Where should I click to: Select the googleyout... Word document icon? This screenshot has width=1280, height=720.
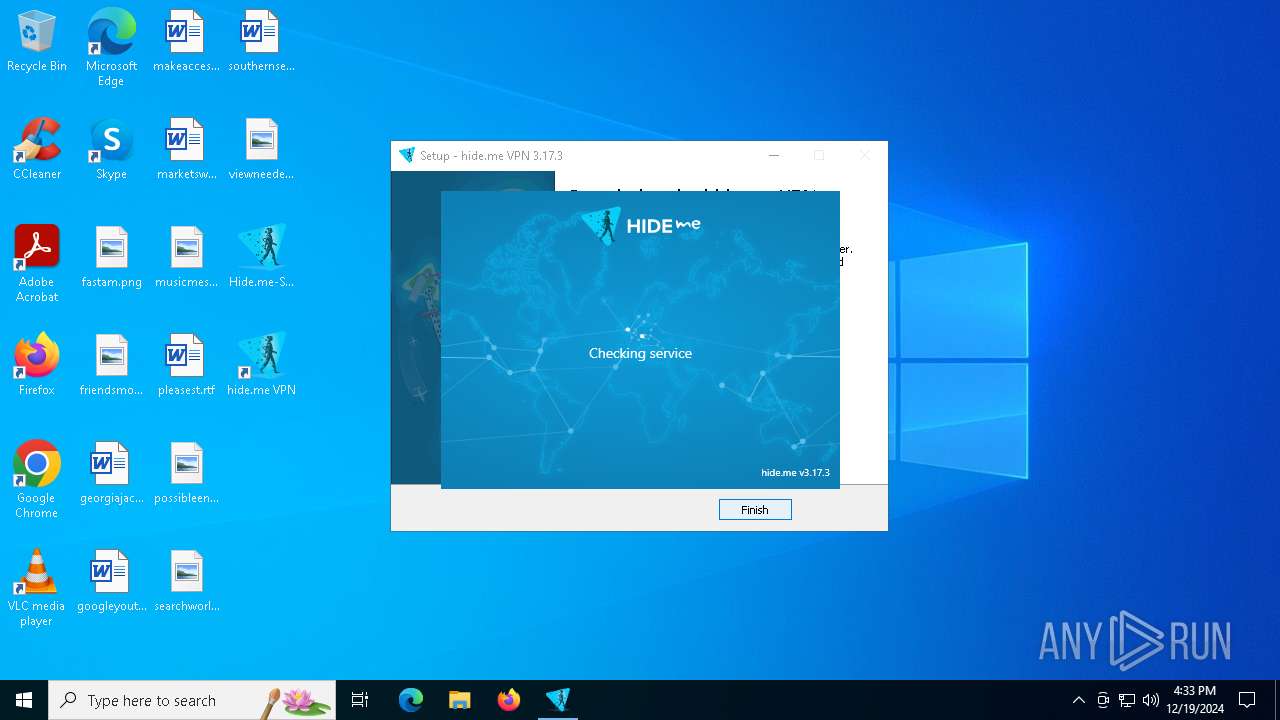(x=111, y=582)
